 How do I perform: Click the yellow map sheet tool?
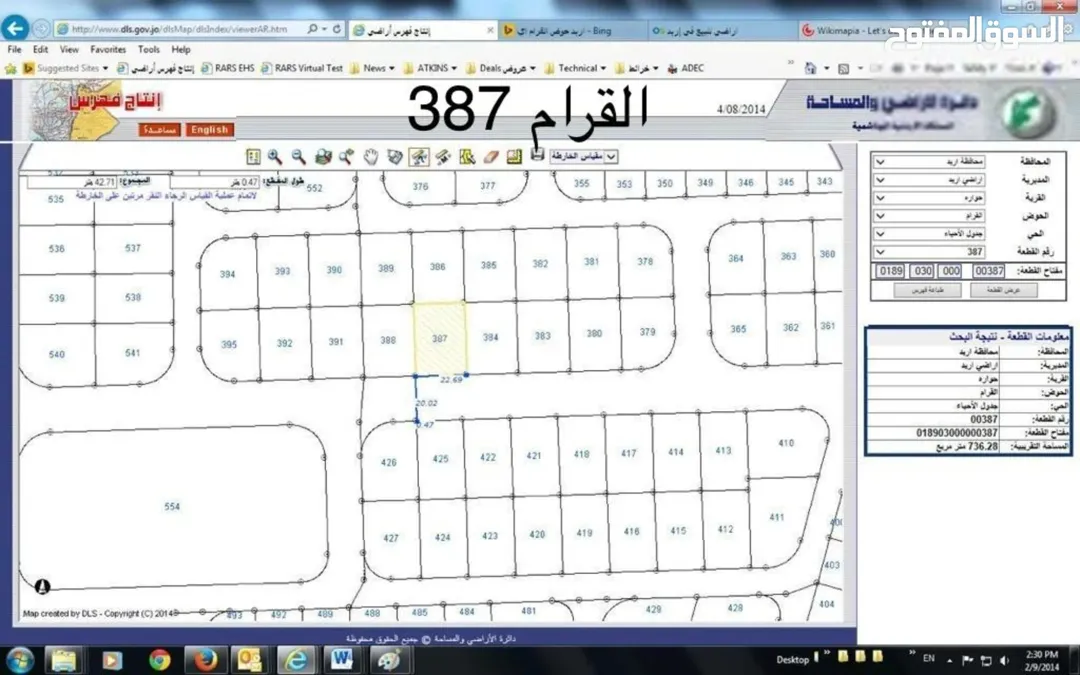[x=514, y=157]
